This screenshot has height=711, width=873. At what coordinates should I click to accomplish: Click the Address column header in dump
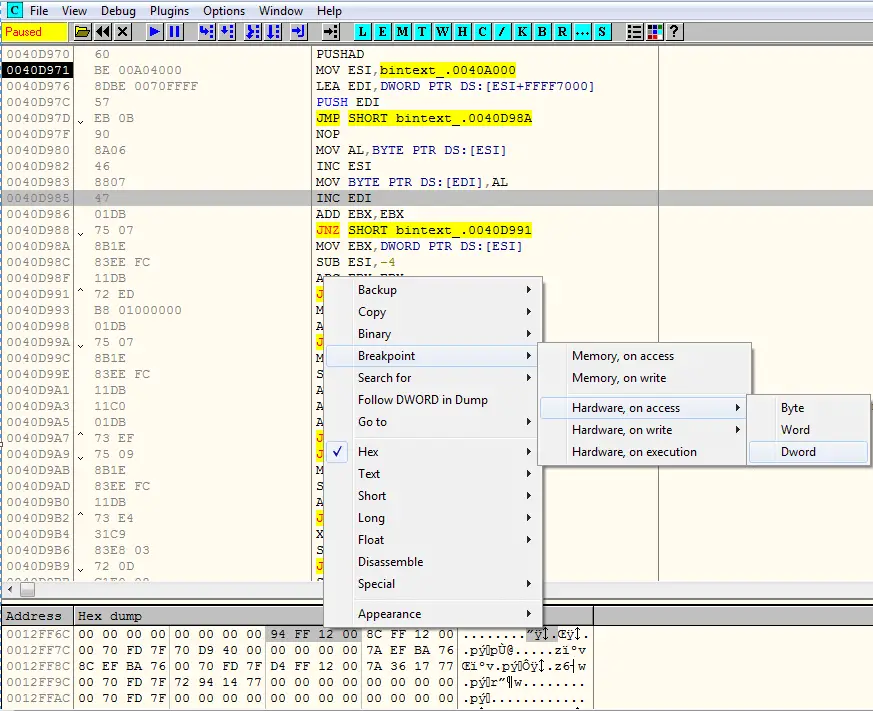pyautogui.click(x=37, y=616)
